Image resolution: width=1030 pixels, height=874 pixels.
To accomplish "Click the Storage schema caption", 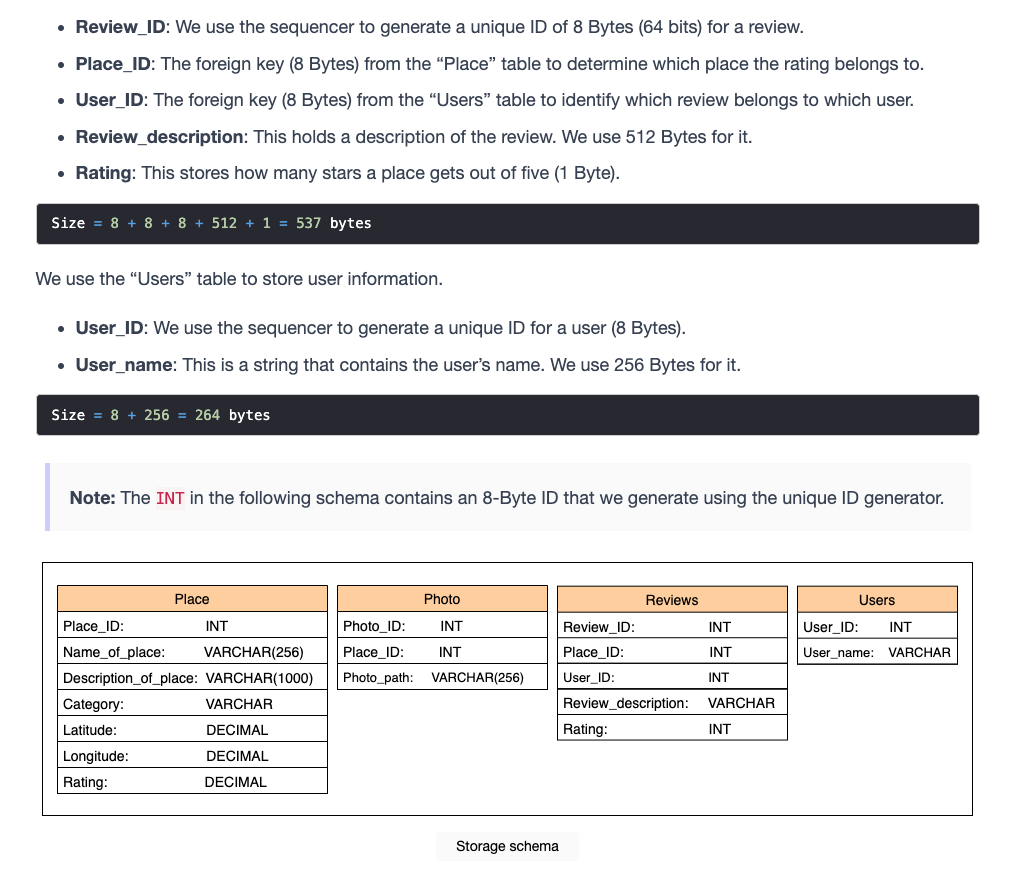I will point(507,846).
